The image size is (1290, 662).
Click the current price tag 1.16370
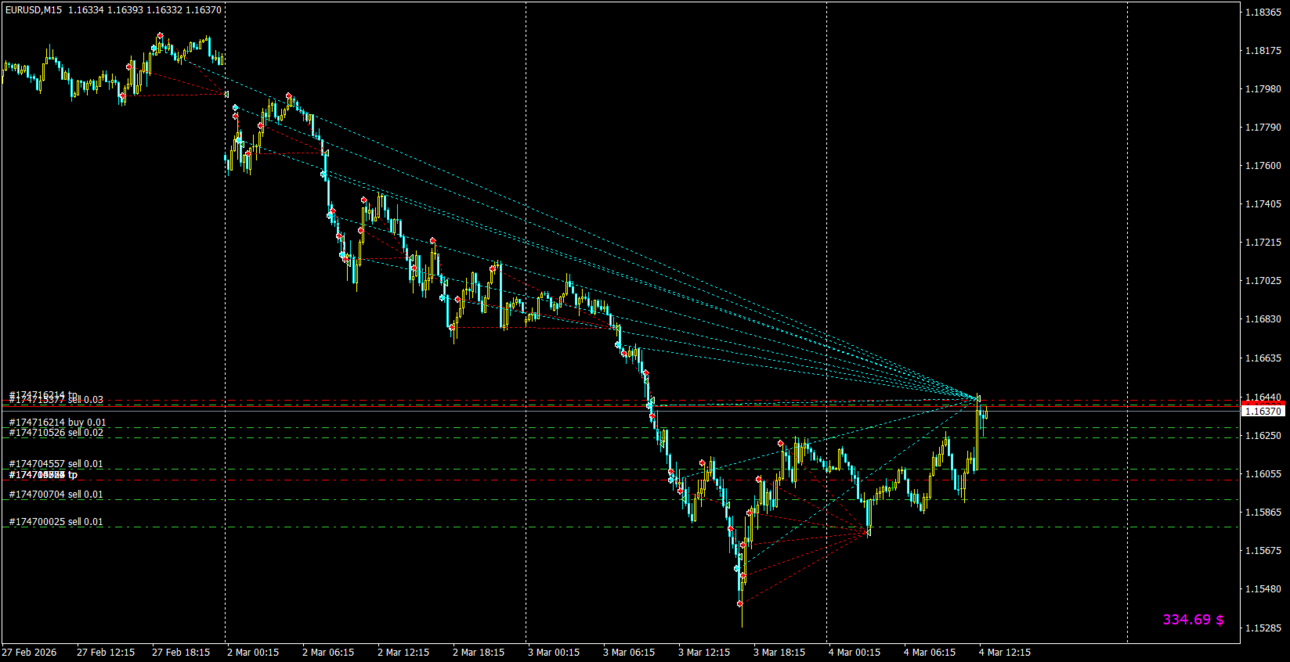point(1264,411)
